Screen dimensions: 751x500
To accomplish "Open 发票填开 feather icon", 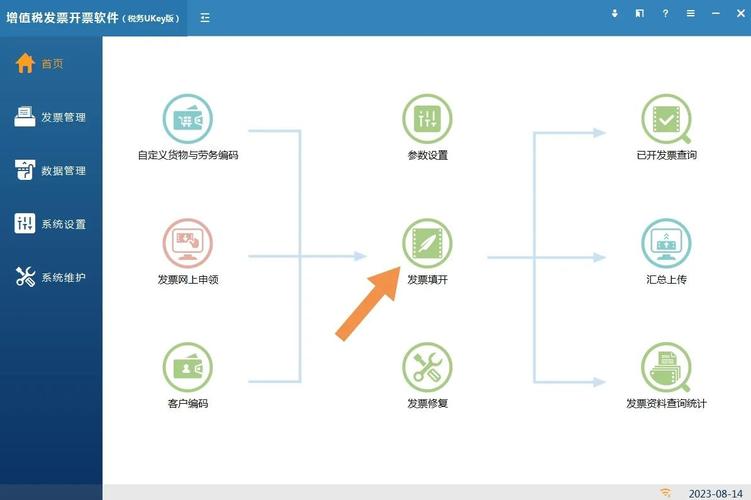I will tap(427, 243).
